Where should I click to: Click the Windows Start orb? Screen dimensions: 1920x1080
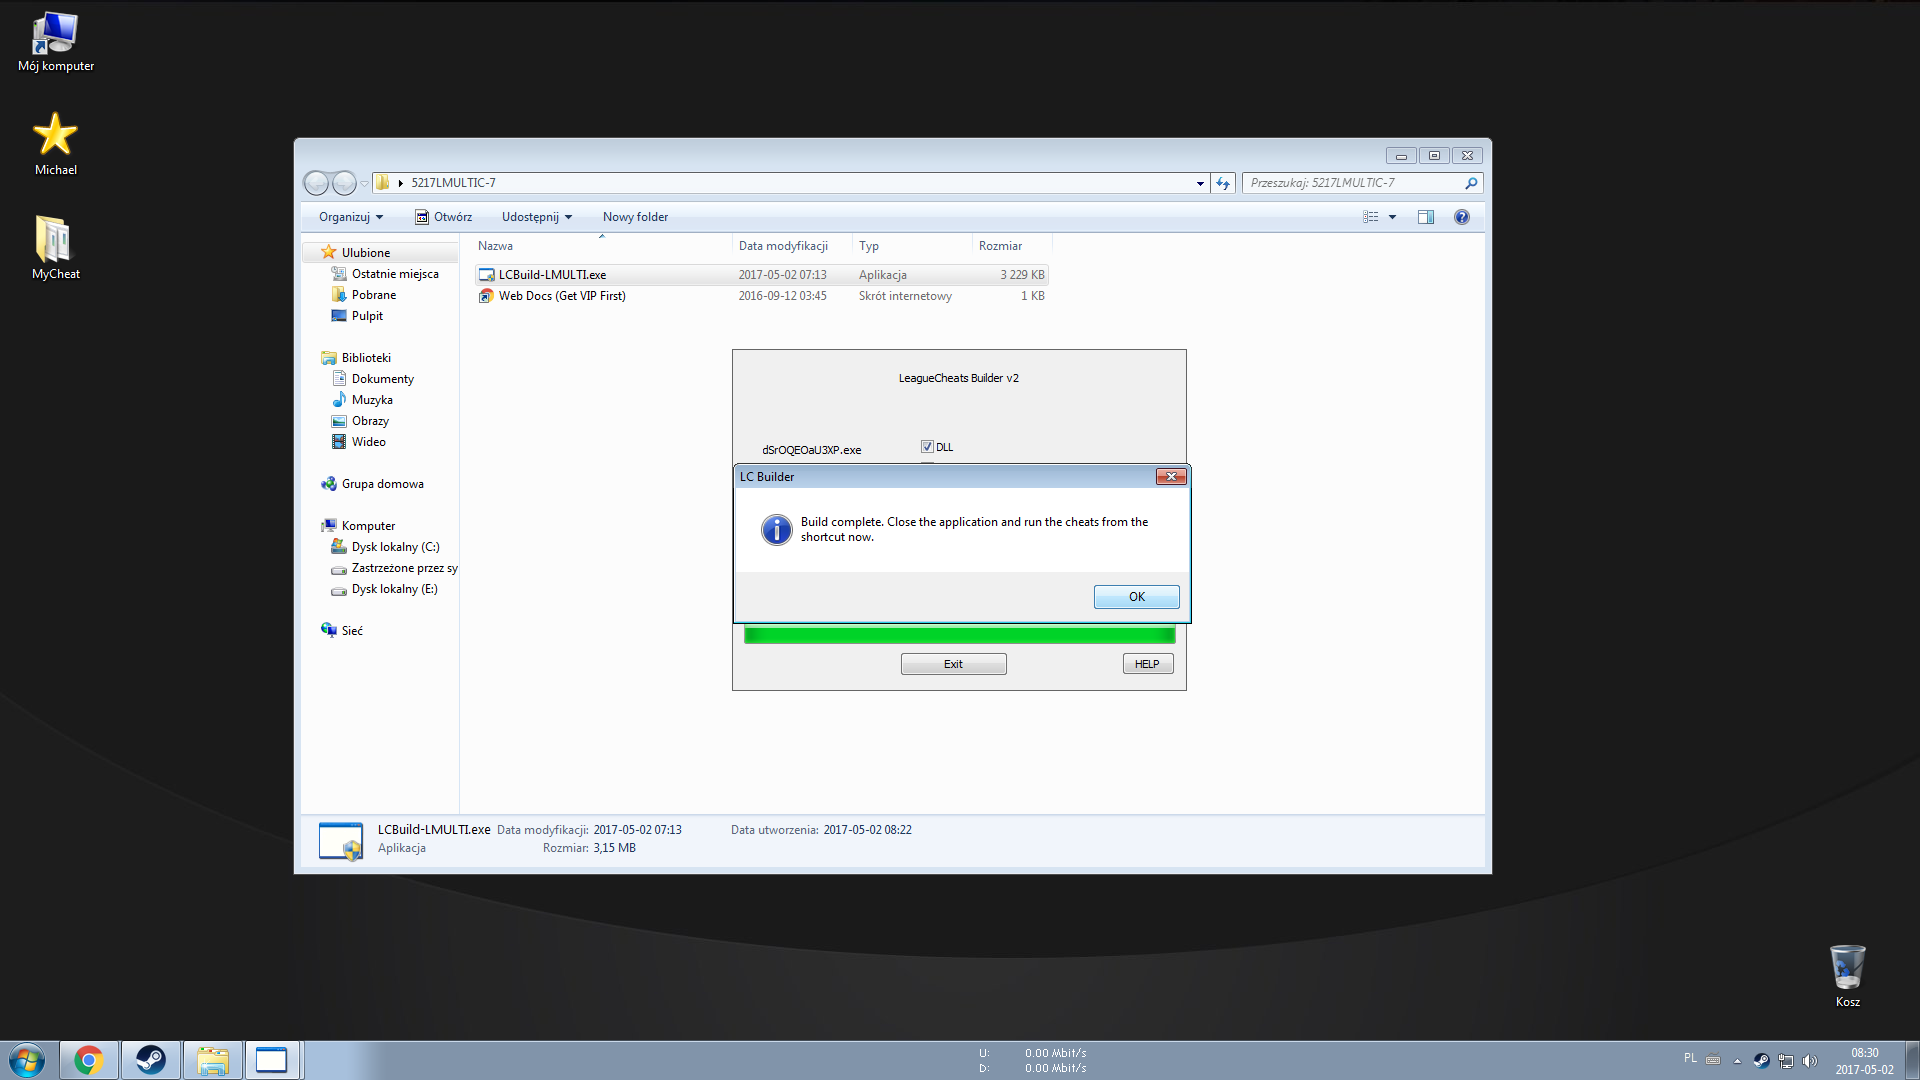tap(27, 1060)
